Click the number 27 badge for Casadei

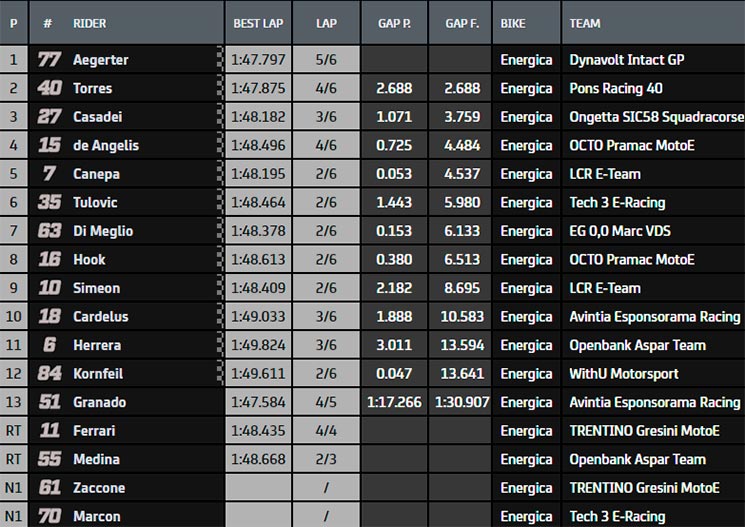tap(49, 116)
